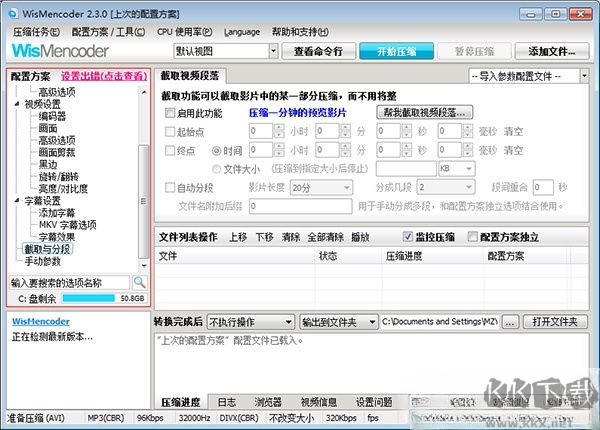Enable the 启用此功能 checkbox
The image size is (600, 430).
pyautogui.click(x=170, y=113)
